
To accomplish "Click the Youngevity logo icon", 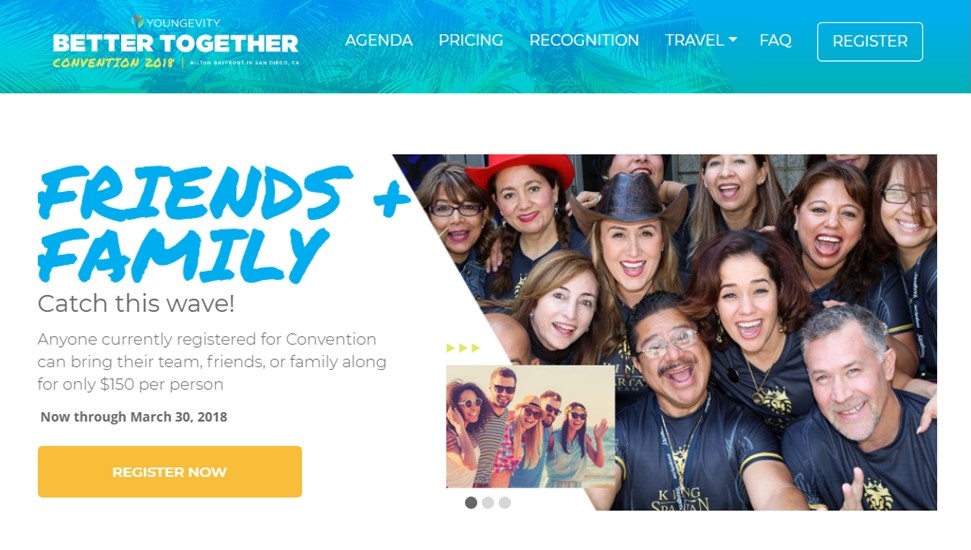I will [x=137, y=22].
